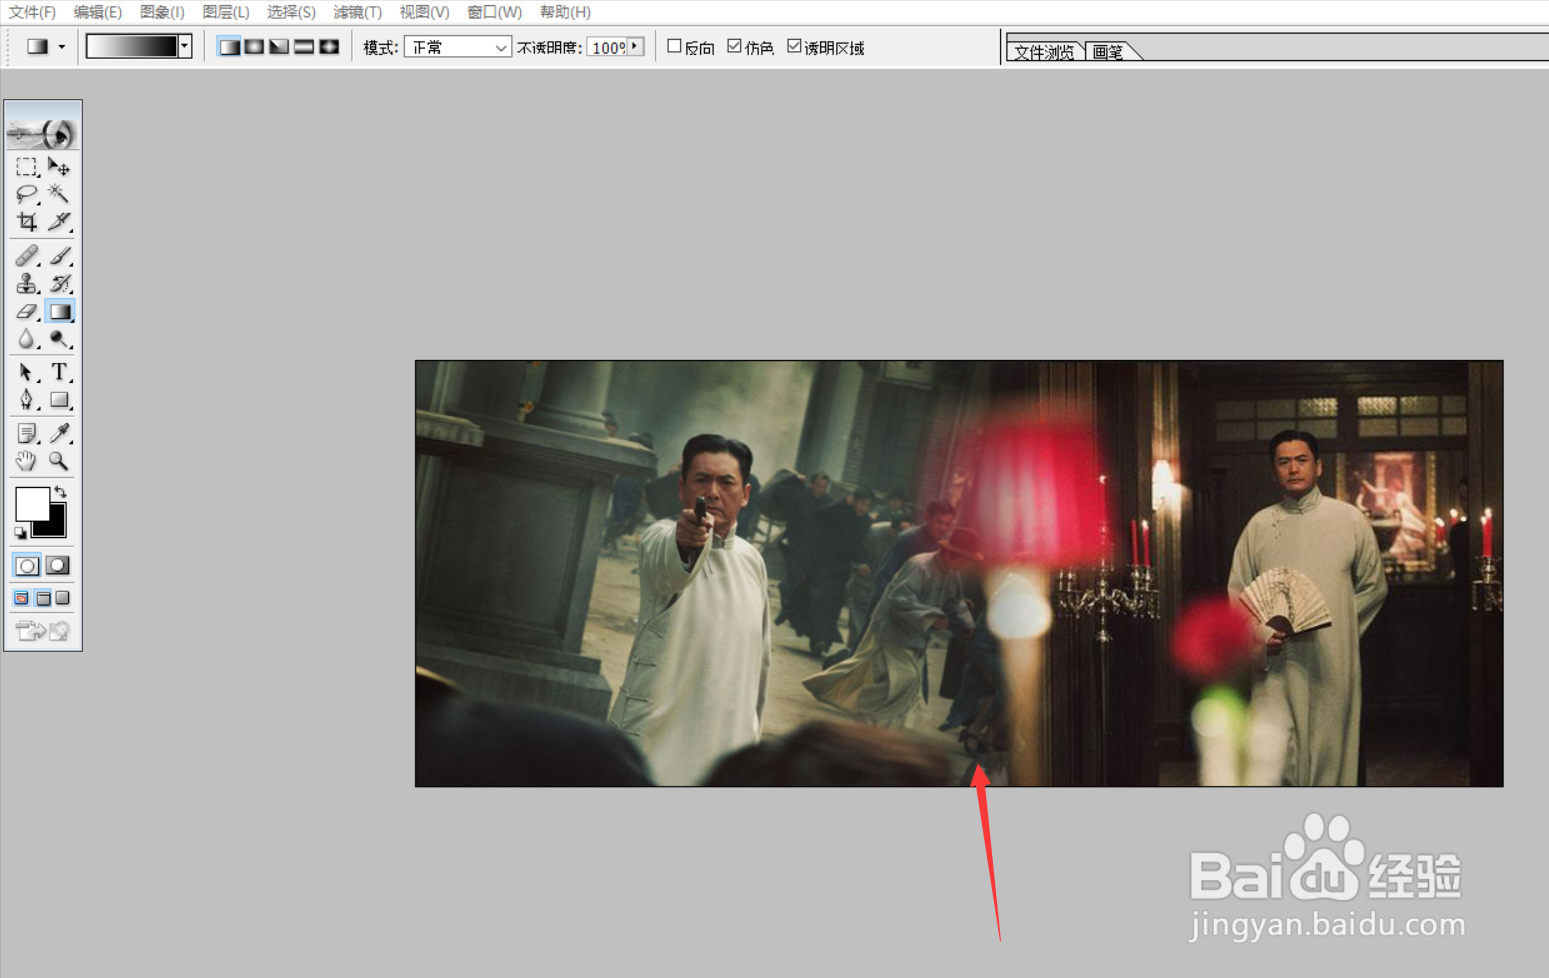1549x978 pixels.
Task: Switch to the 文件浏览 tab
Action: tap(1044, 52)
